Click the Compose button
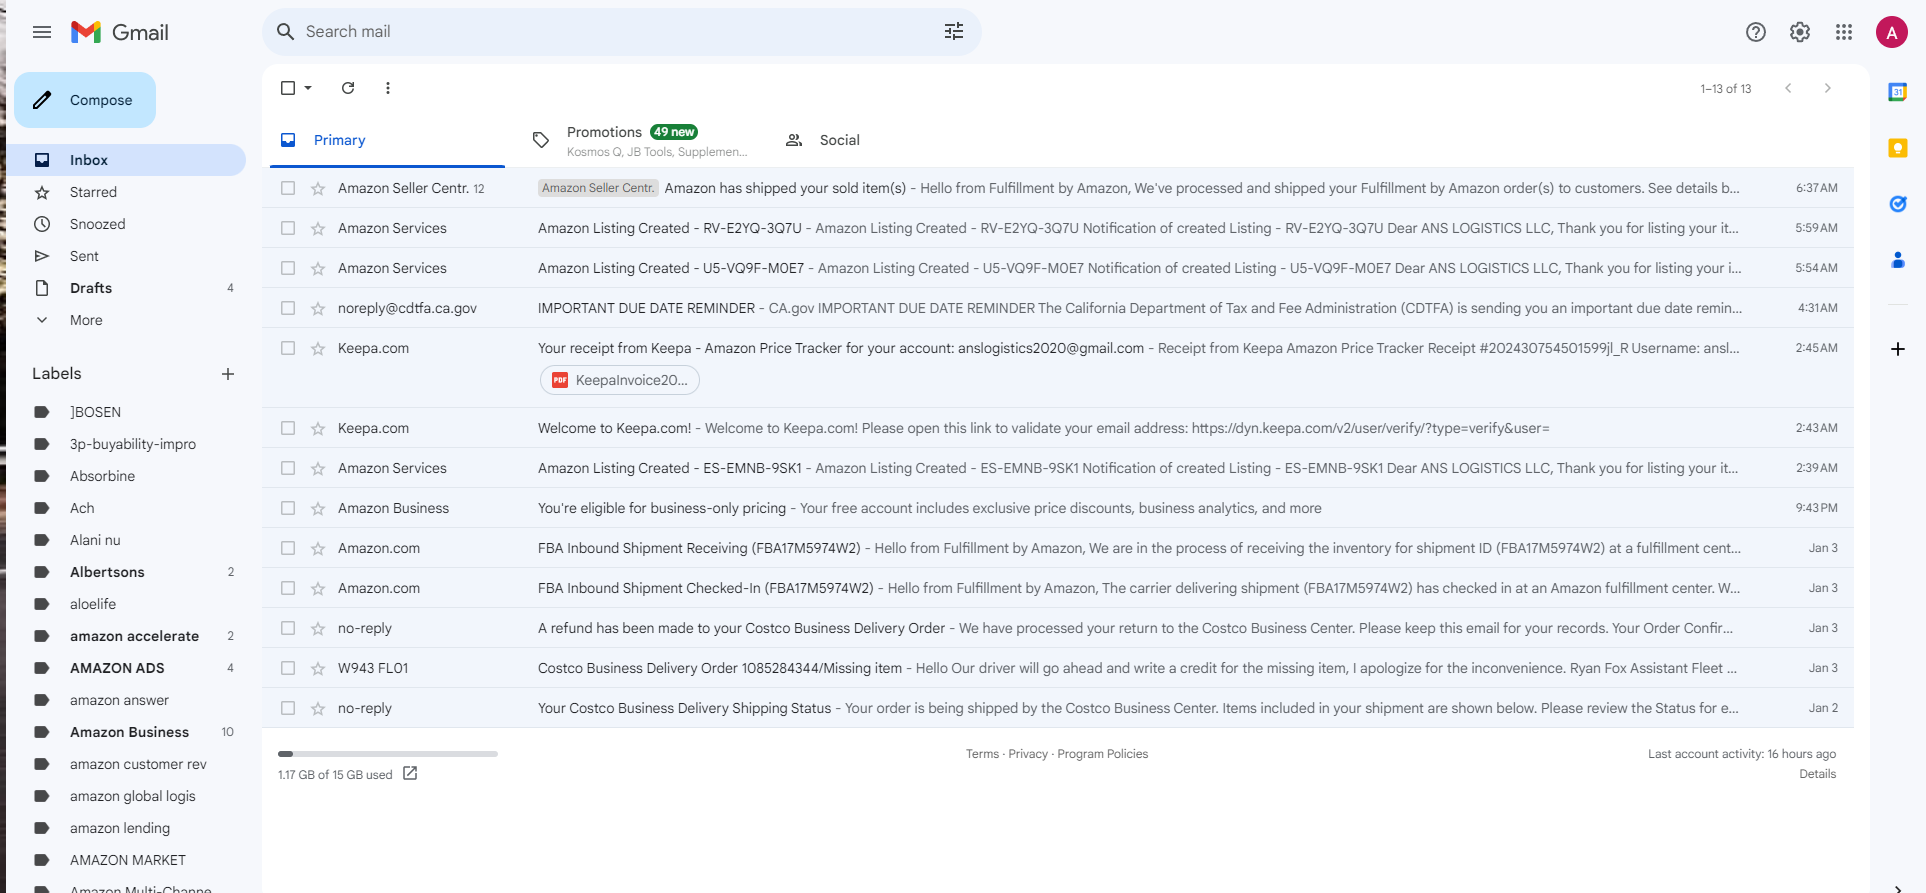Screen dimensions: 1926x893 coord(85,100)
